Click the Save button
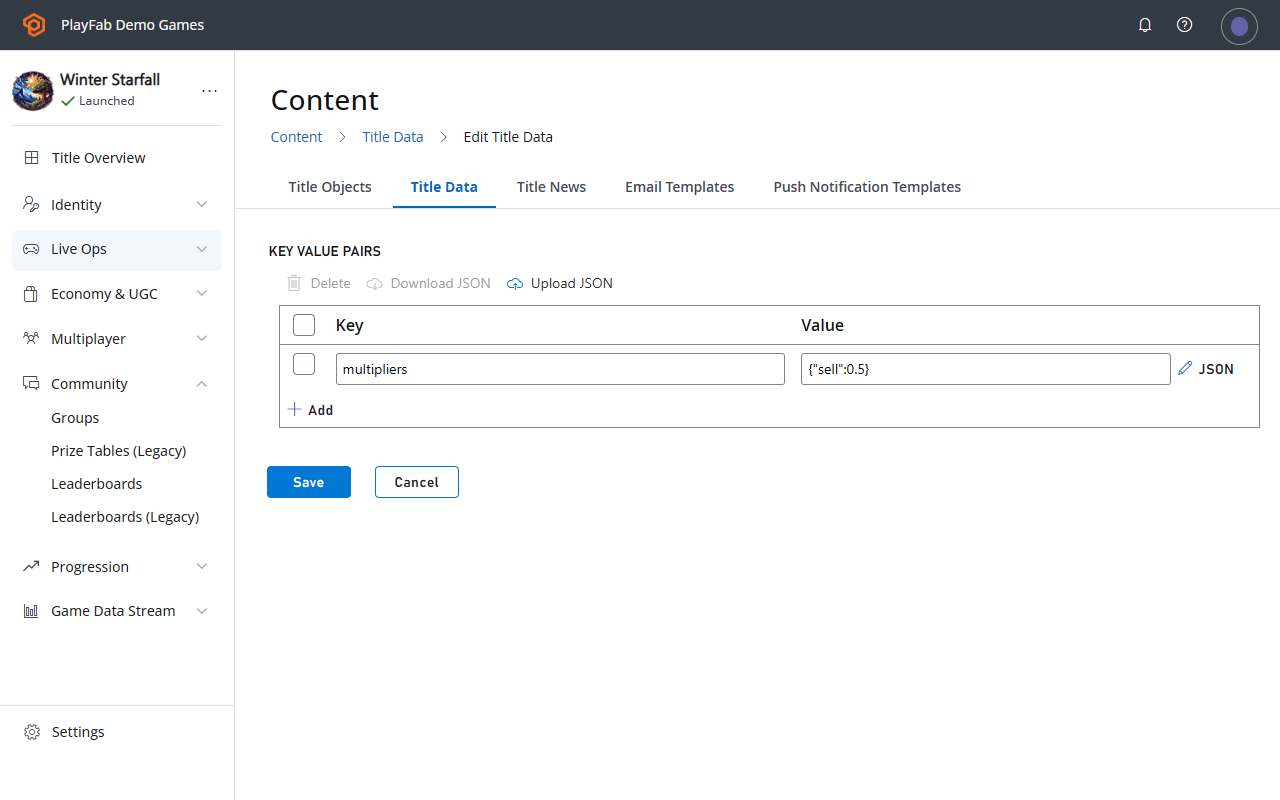The width and height of the screenshot is (1280, 800). click(309, 482)
